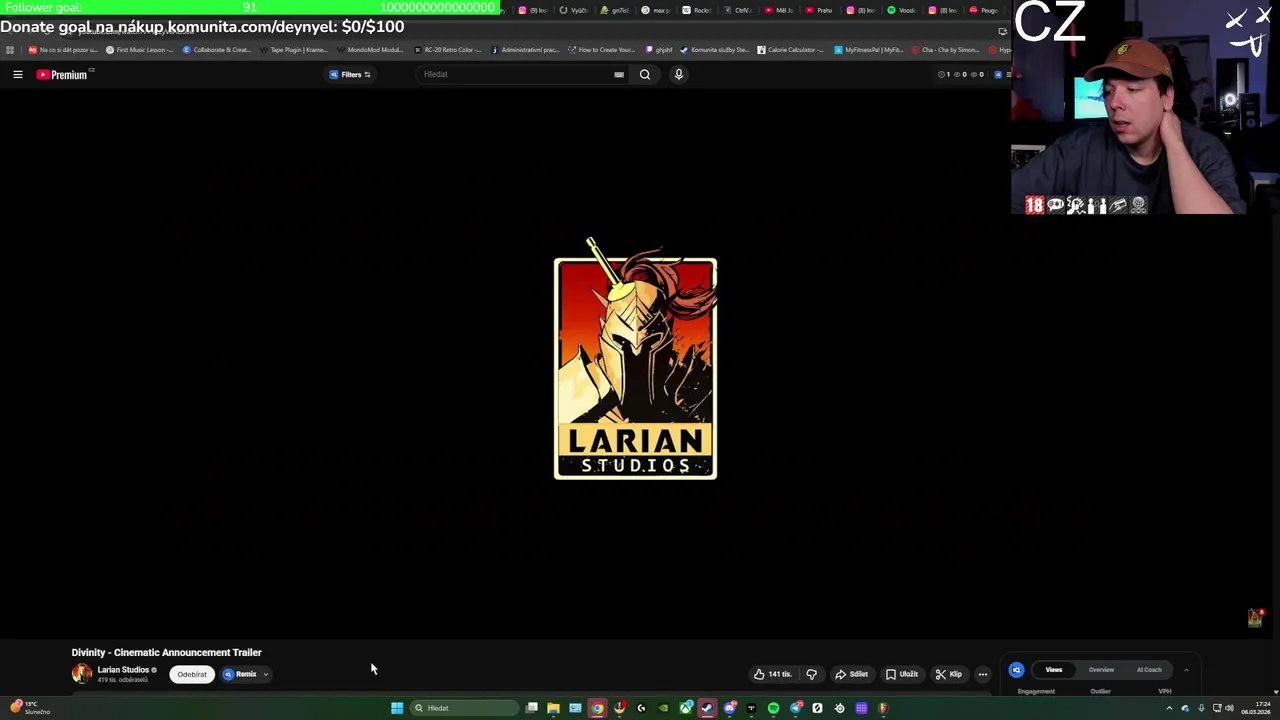
Task: Open the NVIDIA app from taskbar
Action: 663,708
